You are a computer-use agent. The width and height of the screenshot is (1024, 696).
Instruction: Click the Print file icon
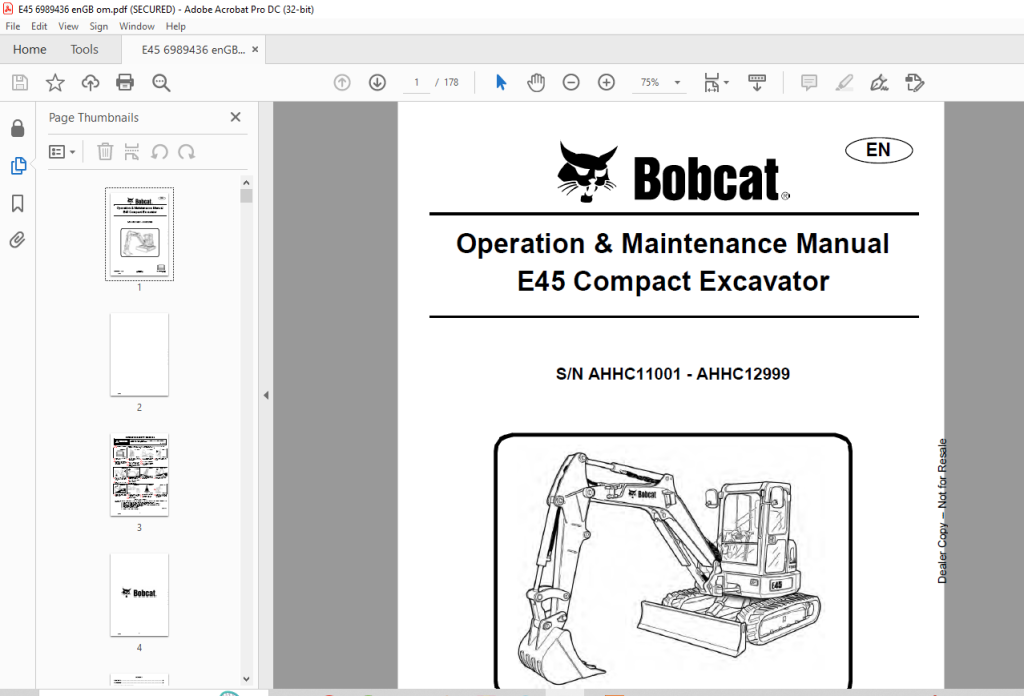tap(125, 82)
